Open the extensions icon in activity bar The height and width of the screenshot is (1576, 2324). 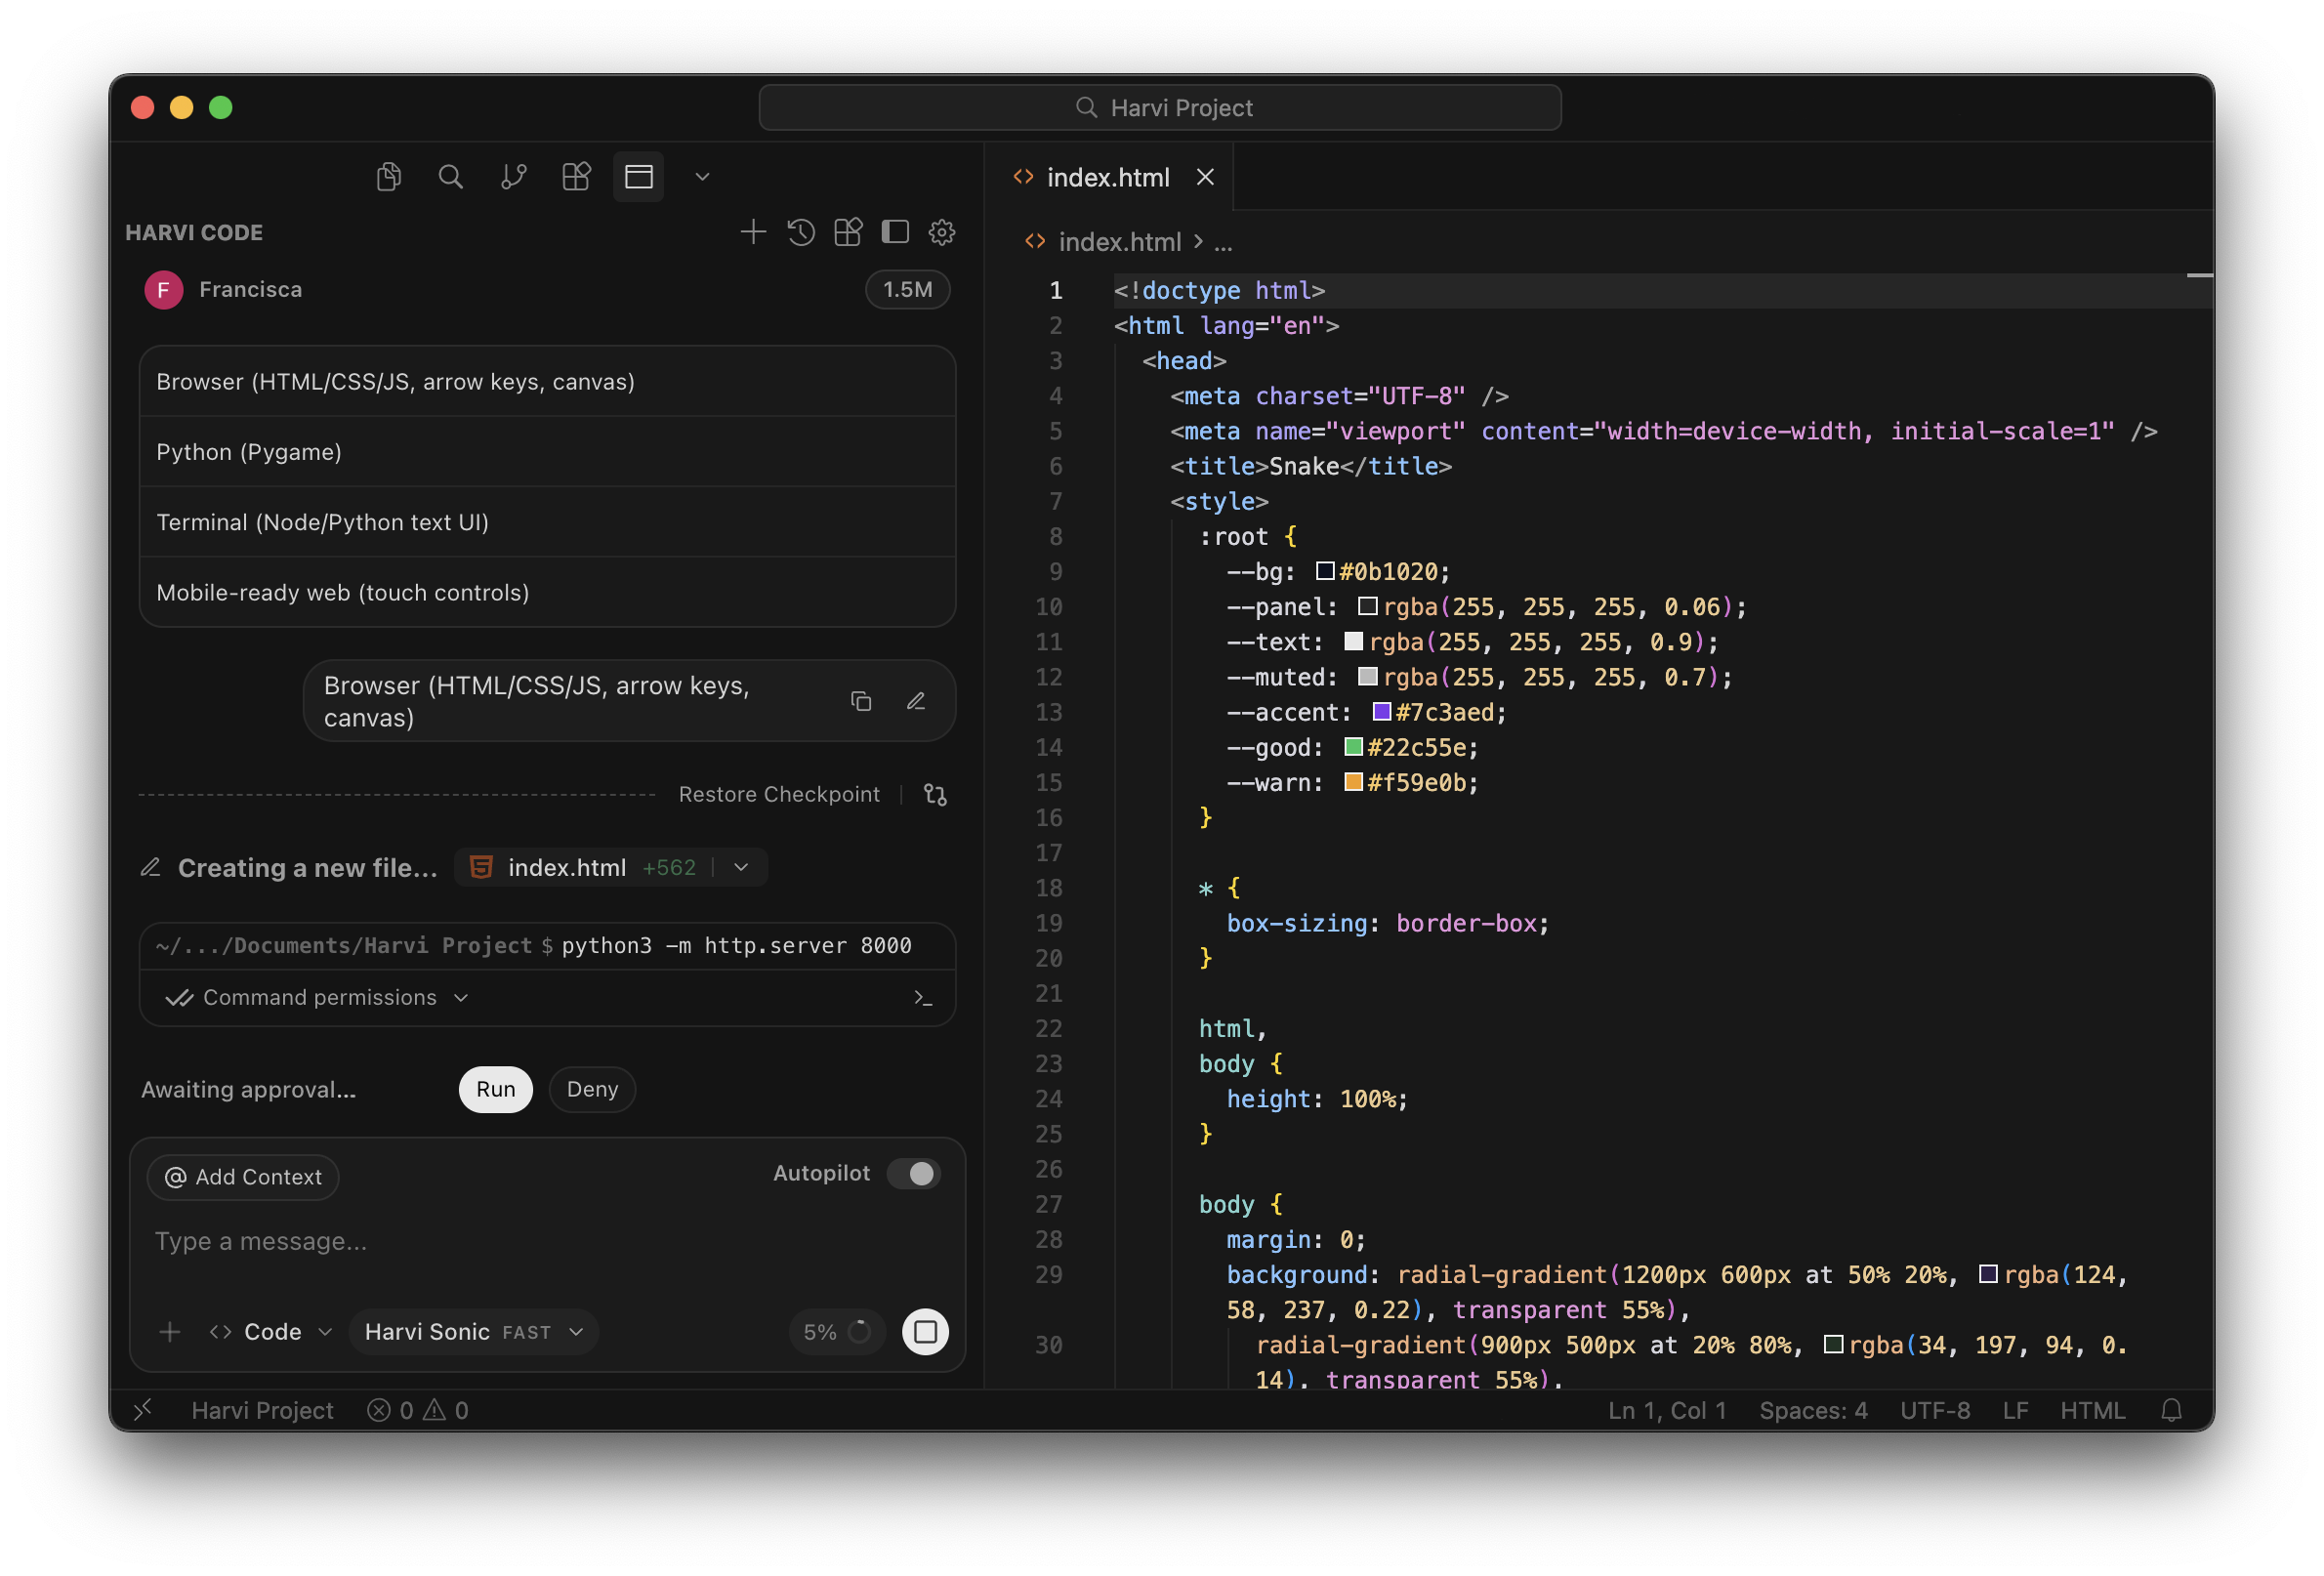coord(576,177)
